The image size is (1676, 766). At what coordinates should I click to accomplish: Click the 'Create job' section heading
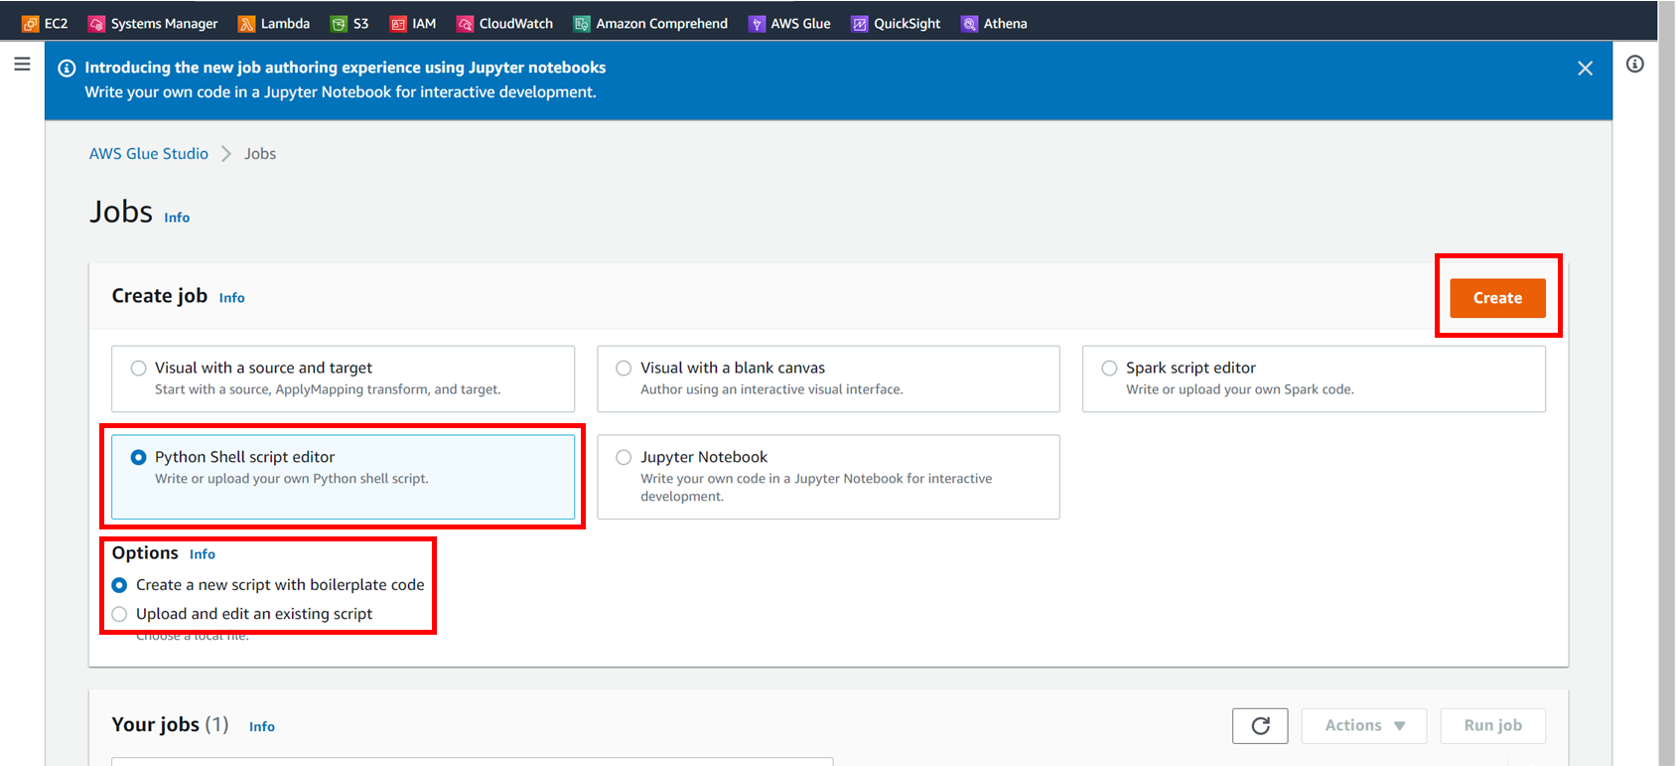click(x=160, y=296)
